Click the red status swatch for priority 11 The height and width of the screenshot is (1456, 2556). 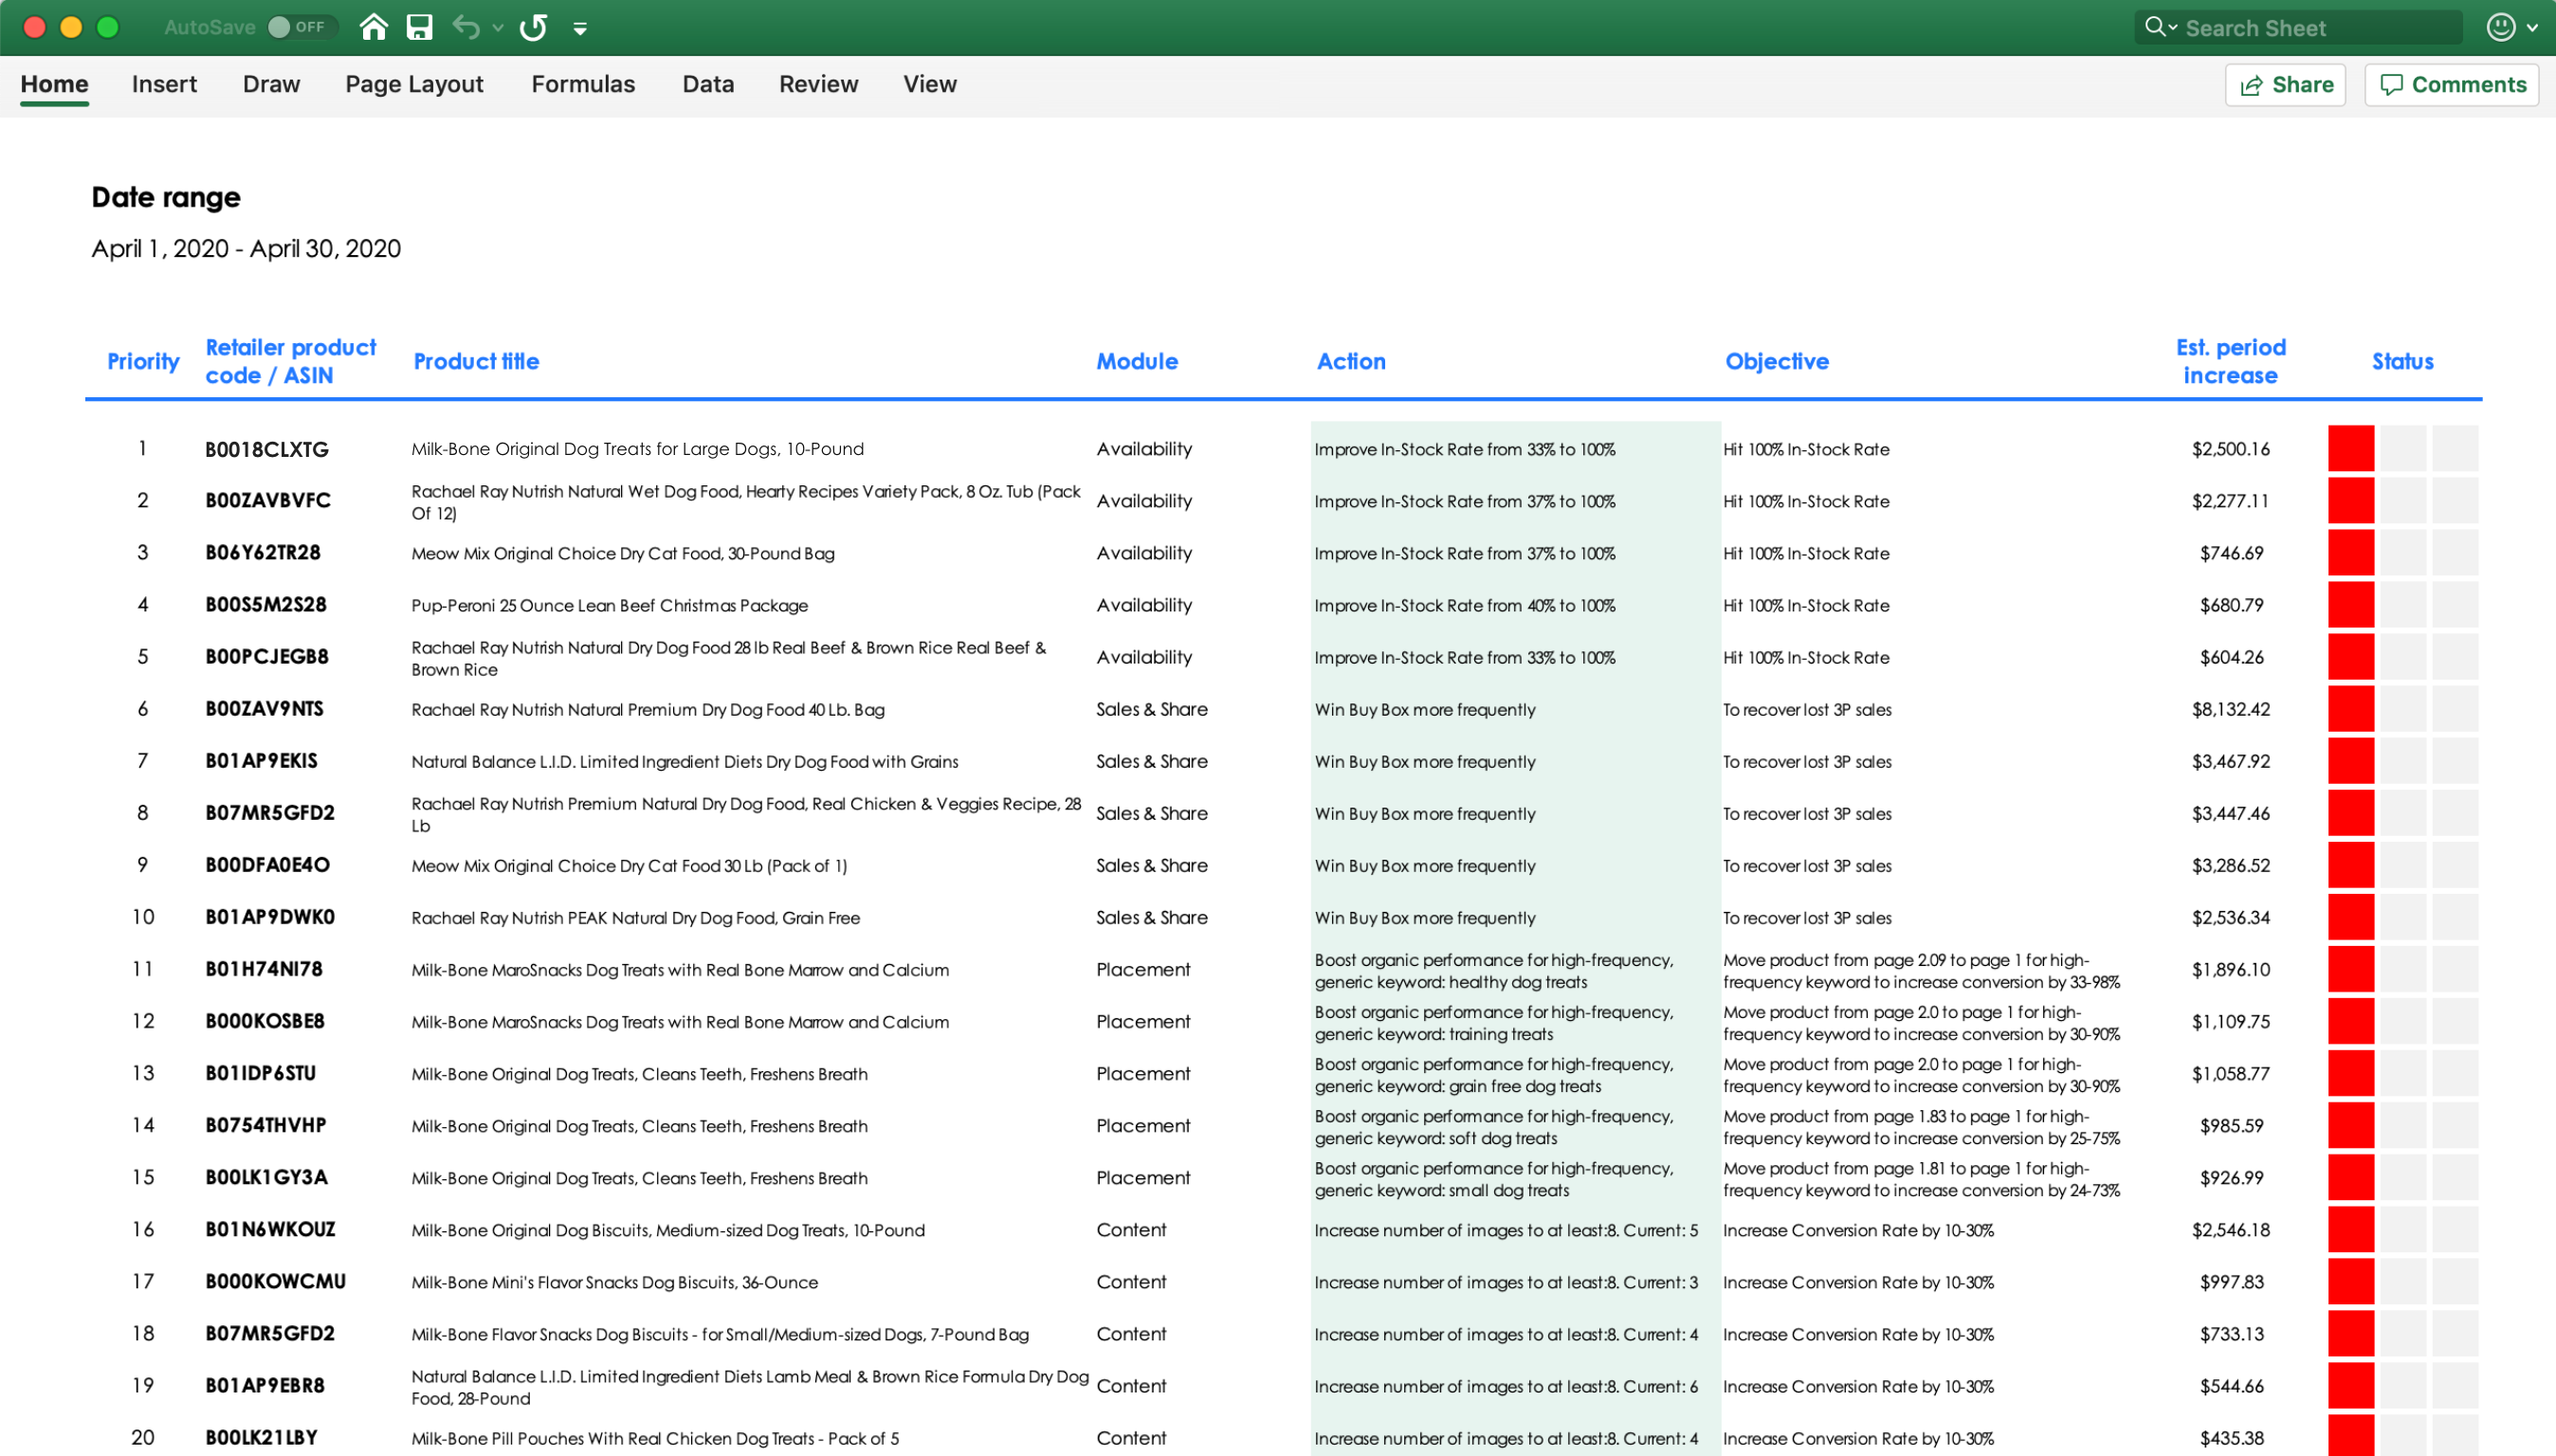[2351, 969]
